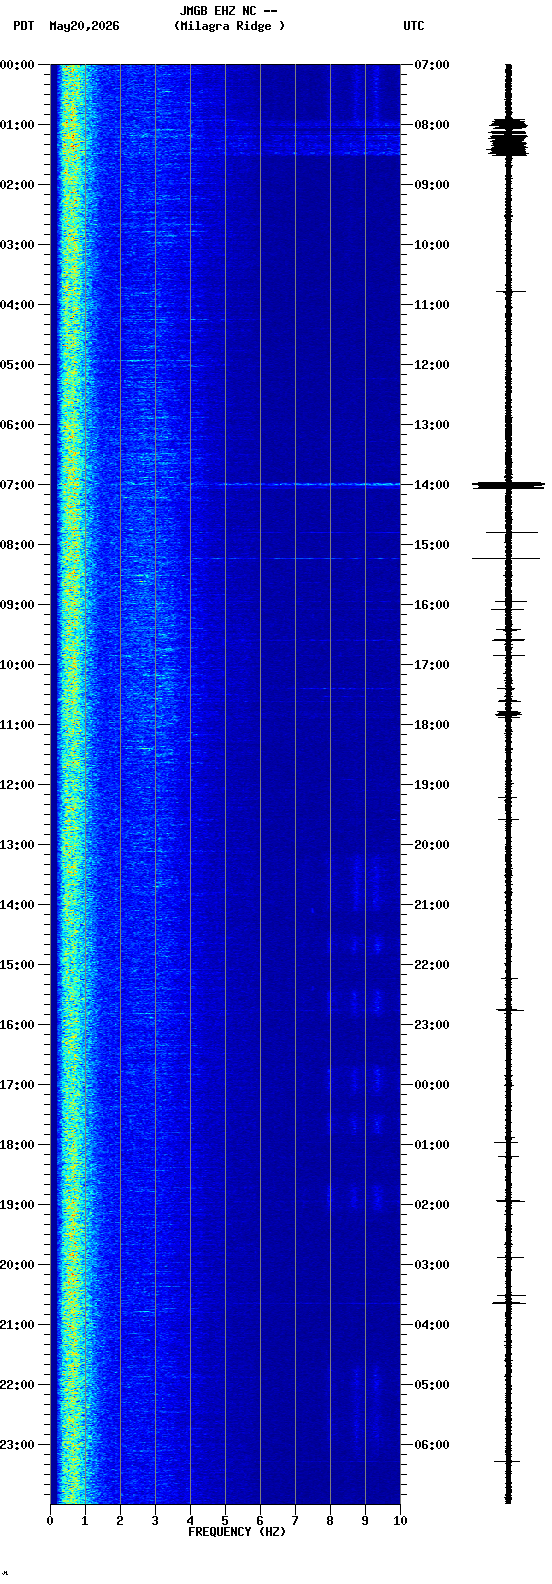Click the "PDT" timezone label

tap(23, 26)
